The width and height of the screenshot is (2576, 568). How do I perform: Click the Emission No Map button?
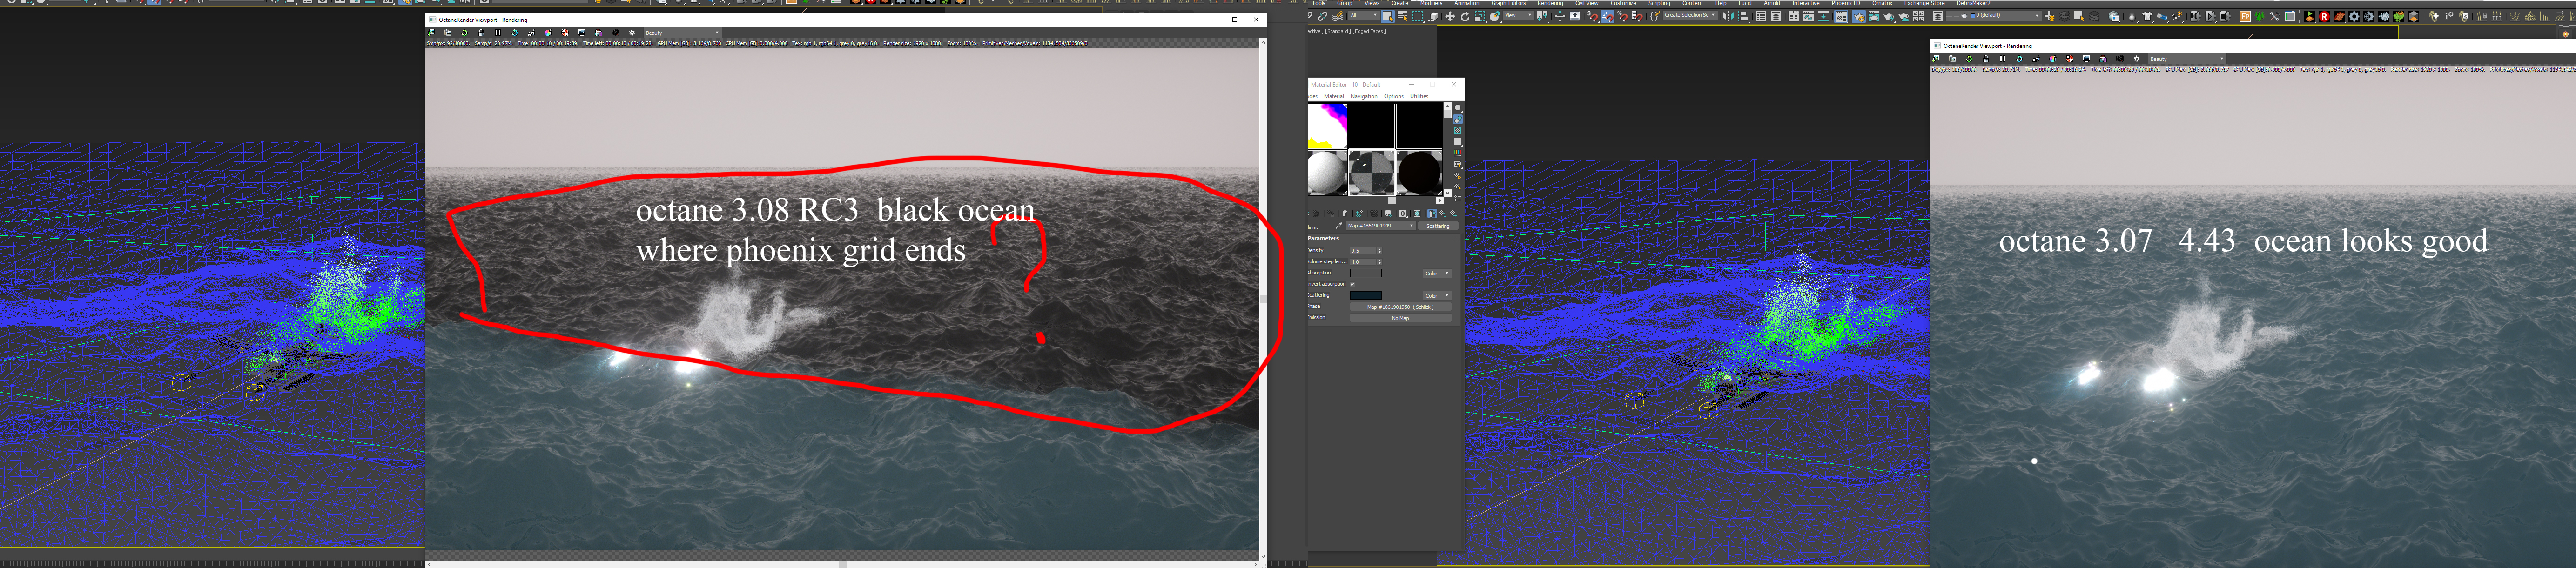point(1400,318)
